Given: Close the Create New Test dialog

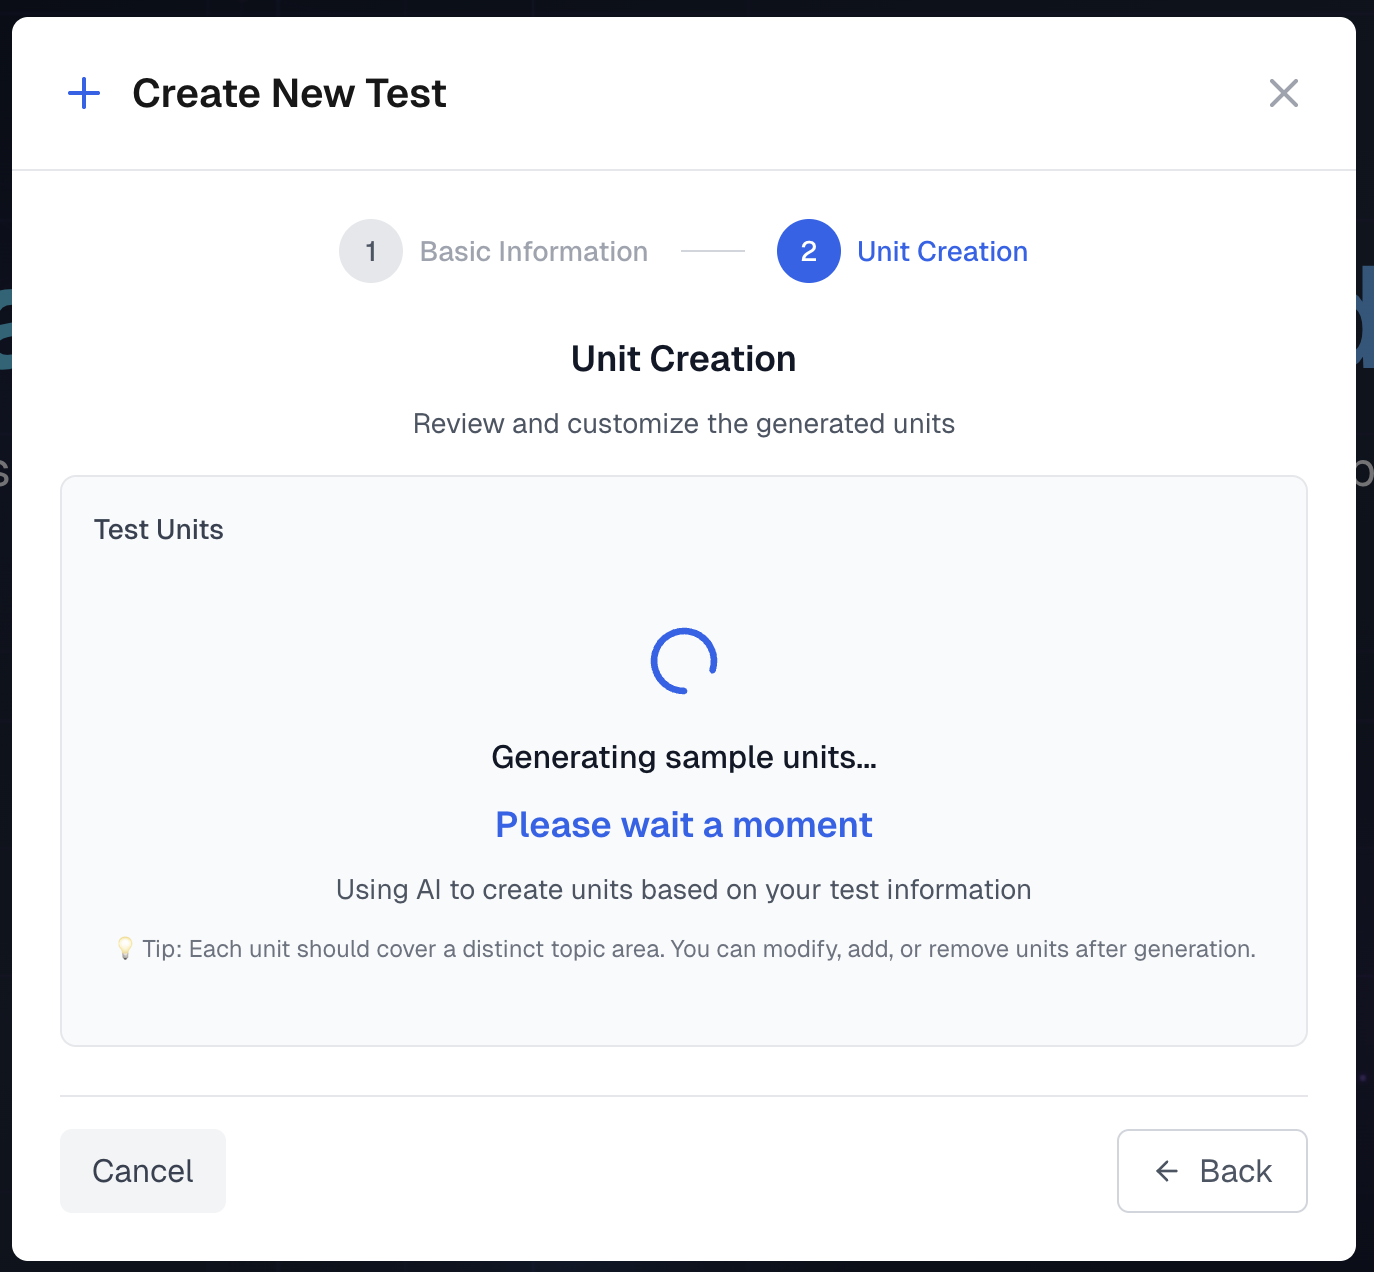Looking at the screenshot, I should click(1283, 93).
